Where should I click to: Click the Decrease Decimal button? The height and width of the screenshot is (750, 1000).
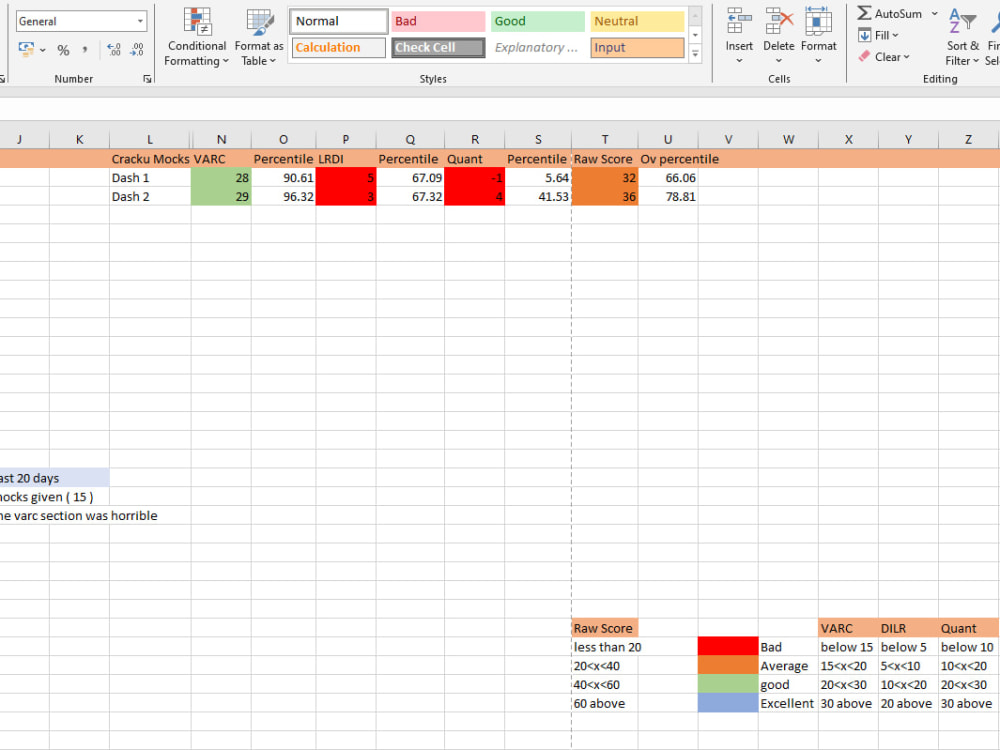137,50
